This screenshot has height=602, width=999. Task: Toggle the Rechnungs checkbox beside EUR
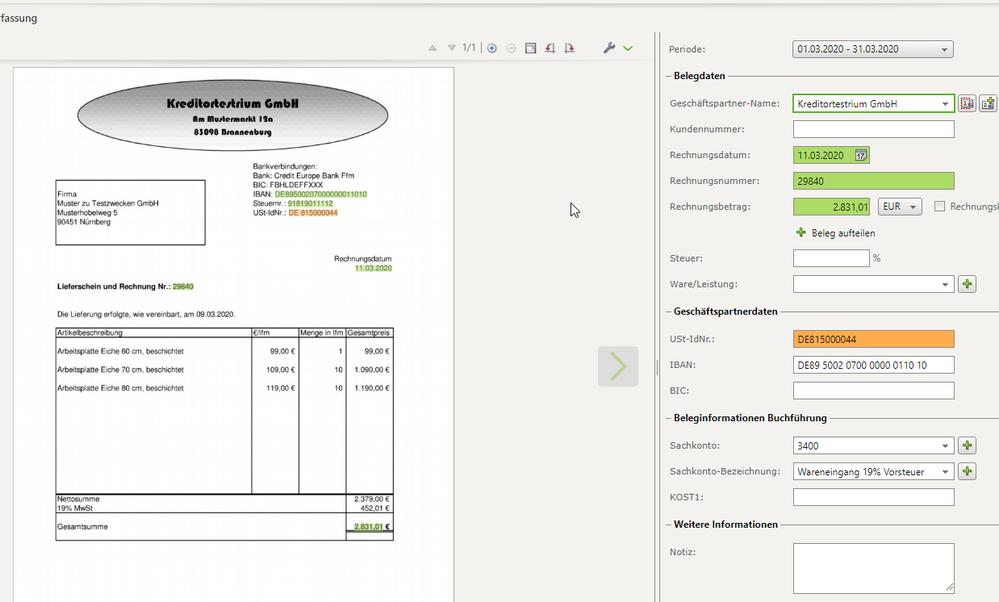click(x=939, y=207)
